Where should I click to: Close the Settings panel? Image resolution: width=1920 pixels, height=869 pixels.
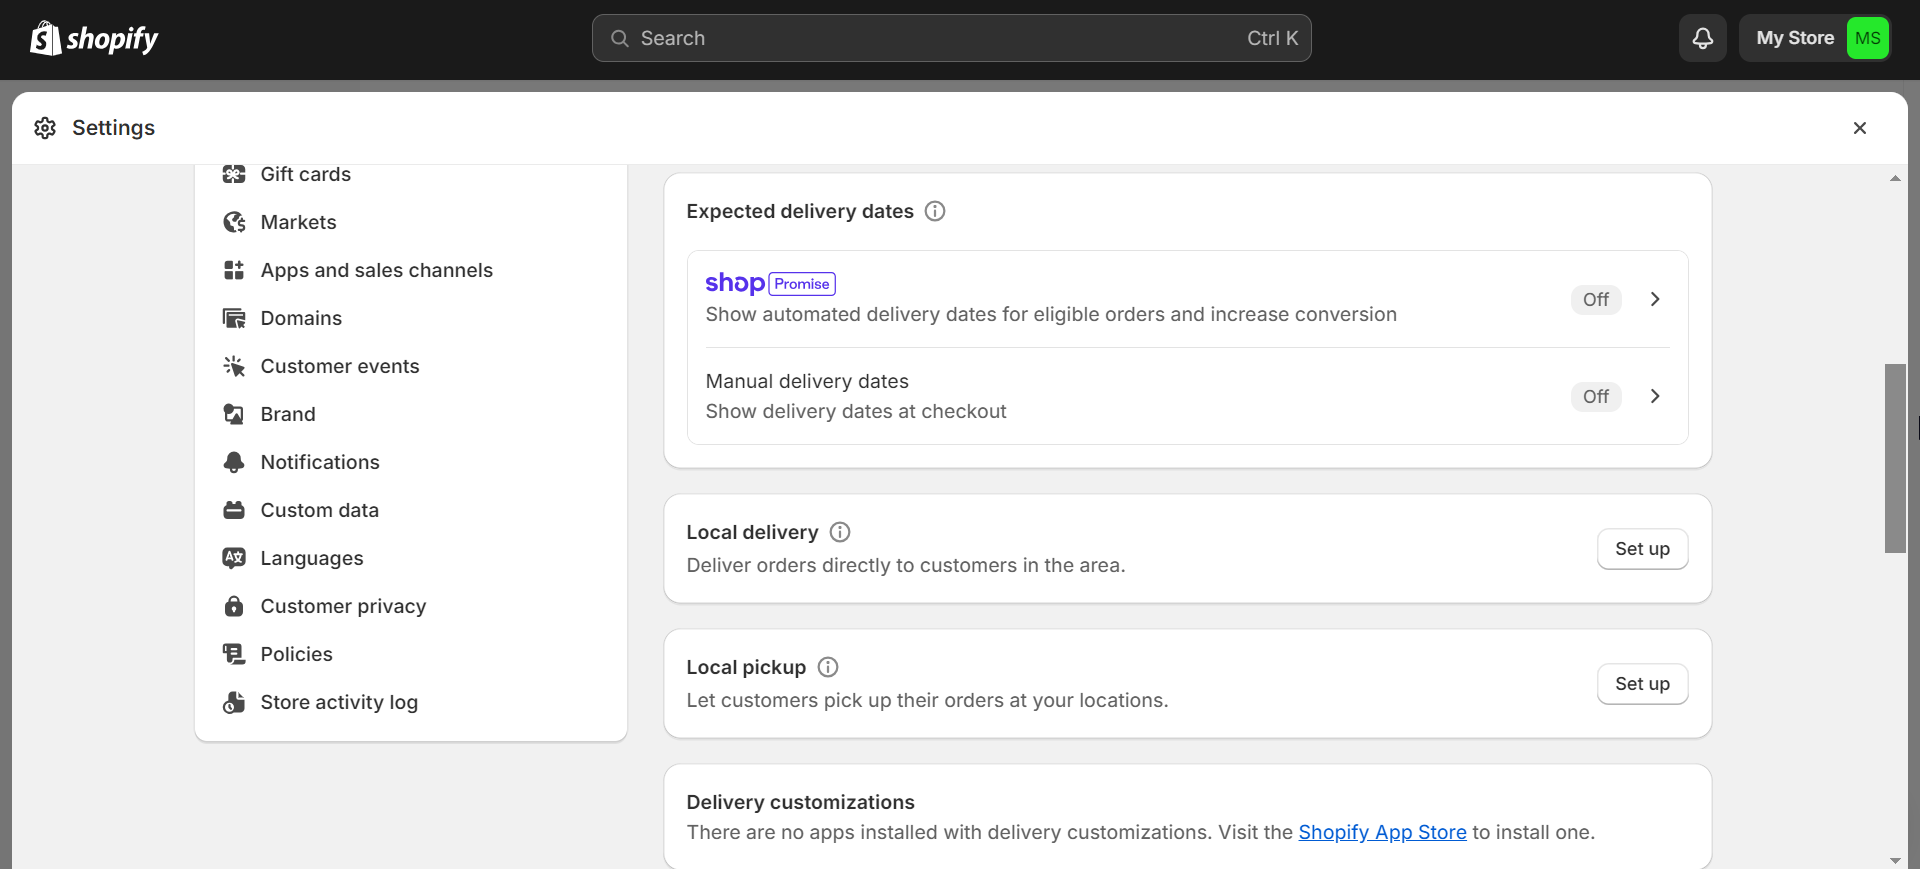[x=1859, y=128]
